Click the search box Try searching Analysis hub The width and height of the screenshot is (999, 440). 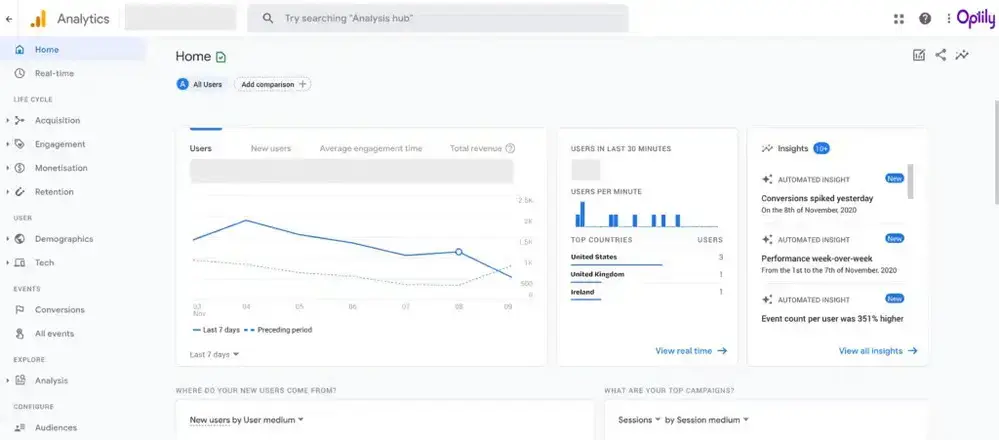(x=438, y=18)
